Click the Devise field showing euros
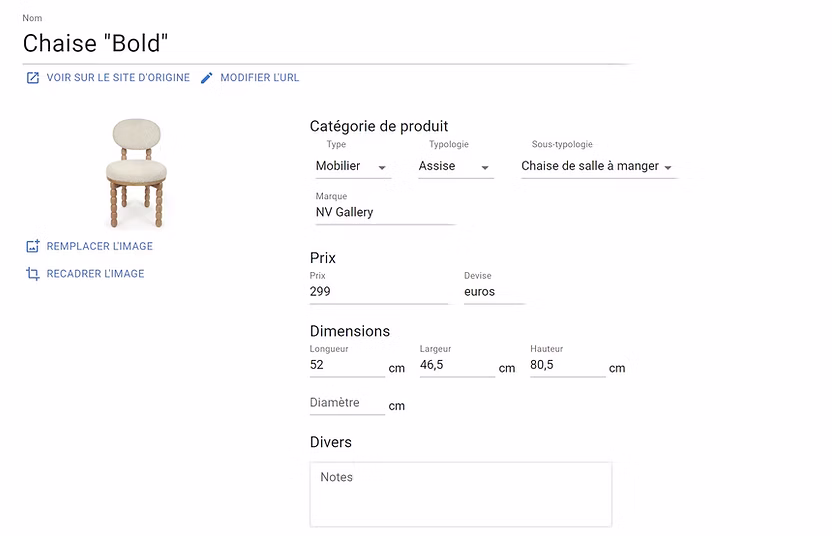 click(x=493, y=292)
